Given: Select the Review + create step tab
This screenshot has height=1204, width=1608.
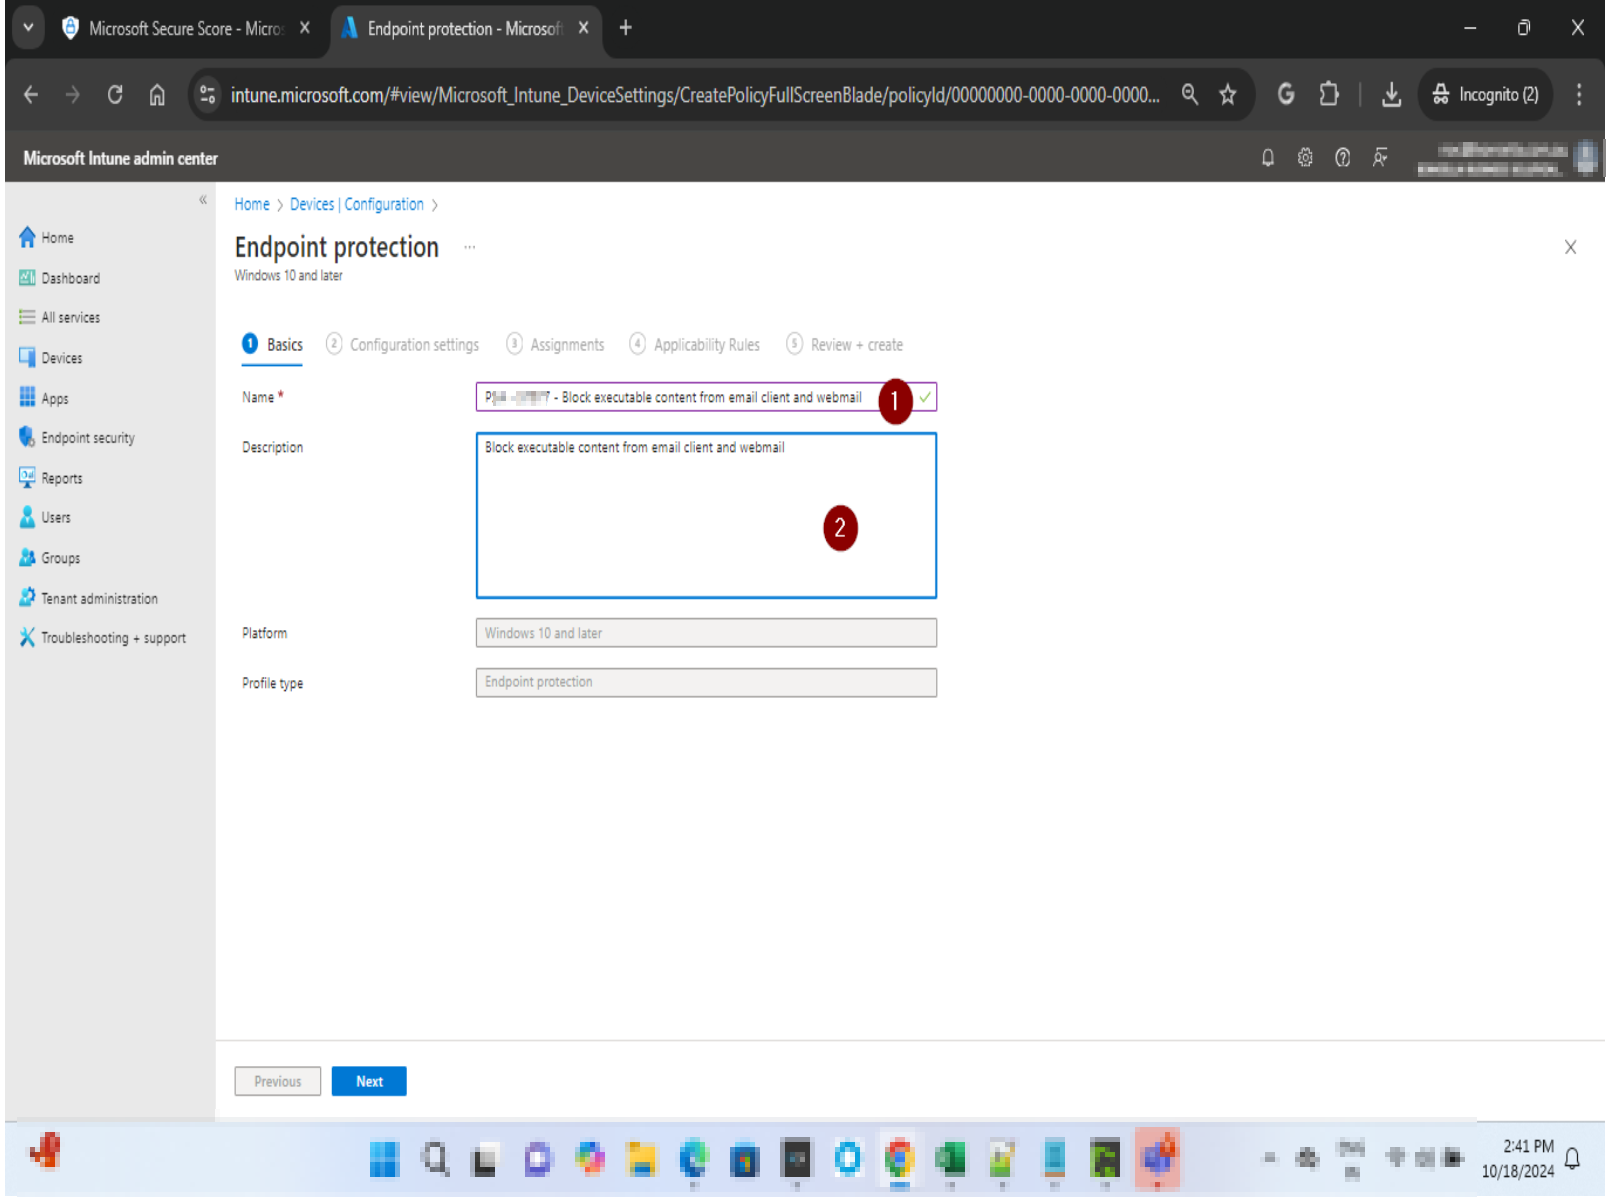Looking at the screenshot, I should coord(845,345).
